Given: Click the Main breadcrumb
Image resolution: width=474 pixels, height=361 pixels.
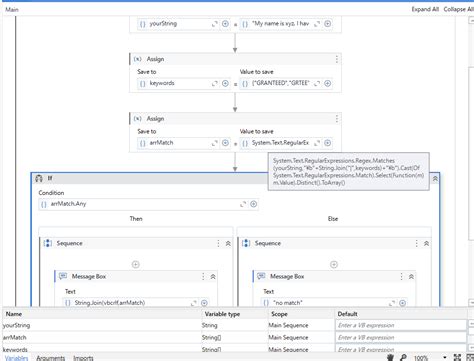Looking at the screenshot, I should point(12,9).
